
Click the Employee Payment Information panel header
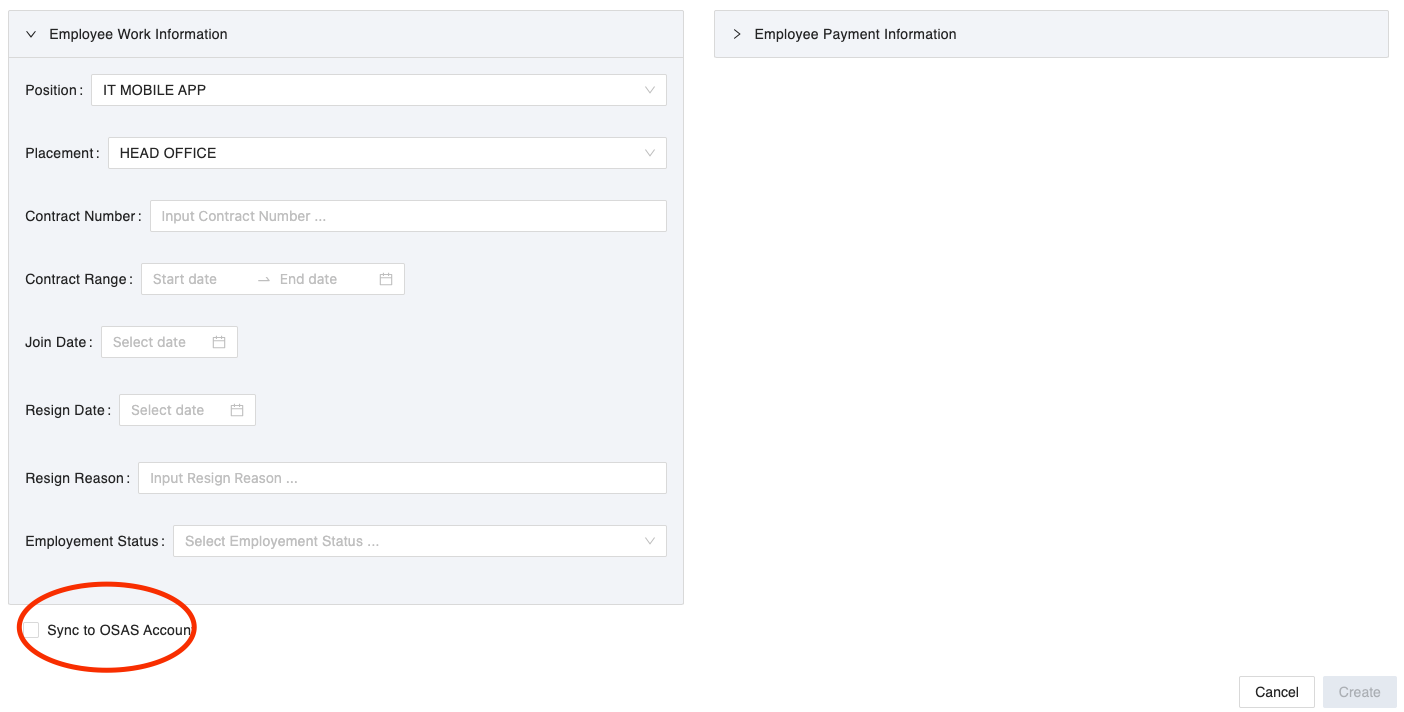[x=1050, y=34]
